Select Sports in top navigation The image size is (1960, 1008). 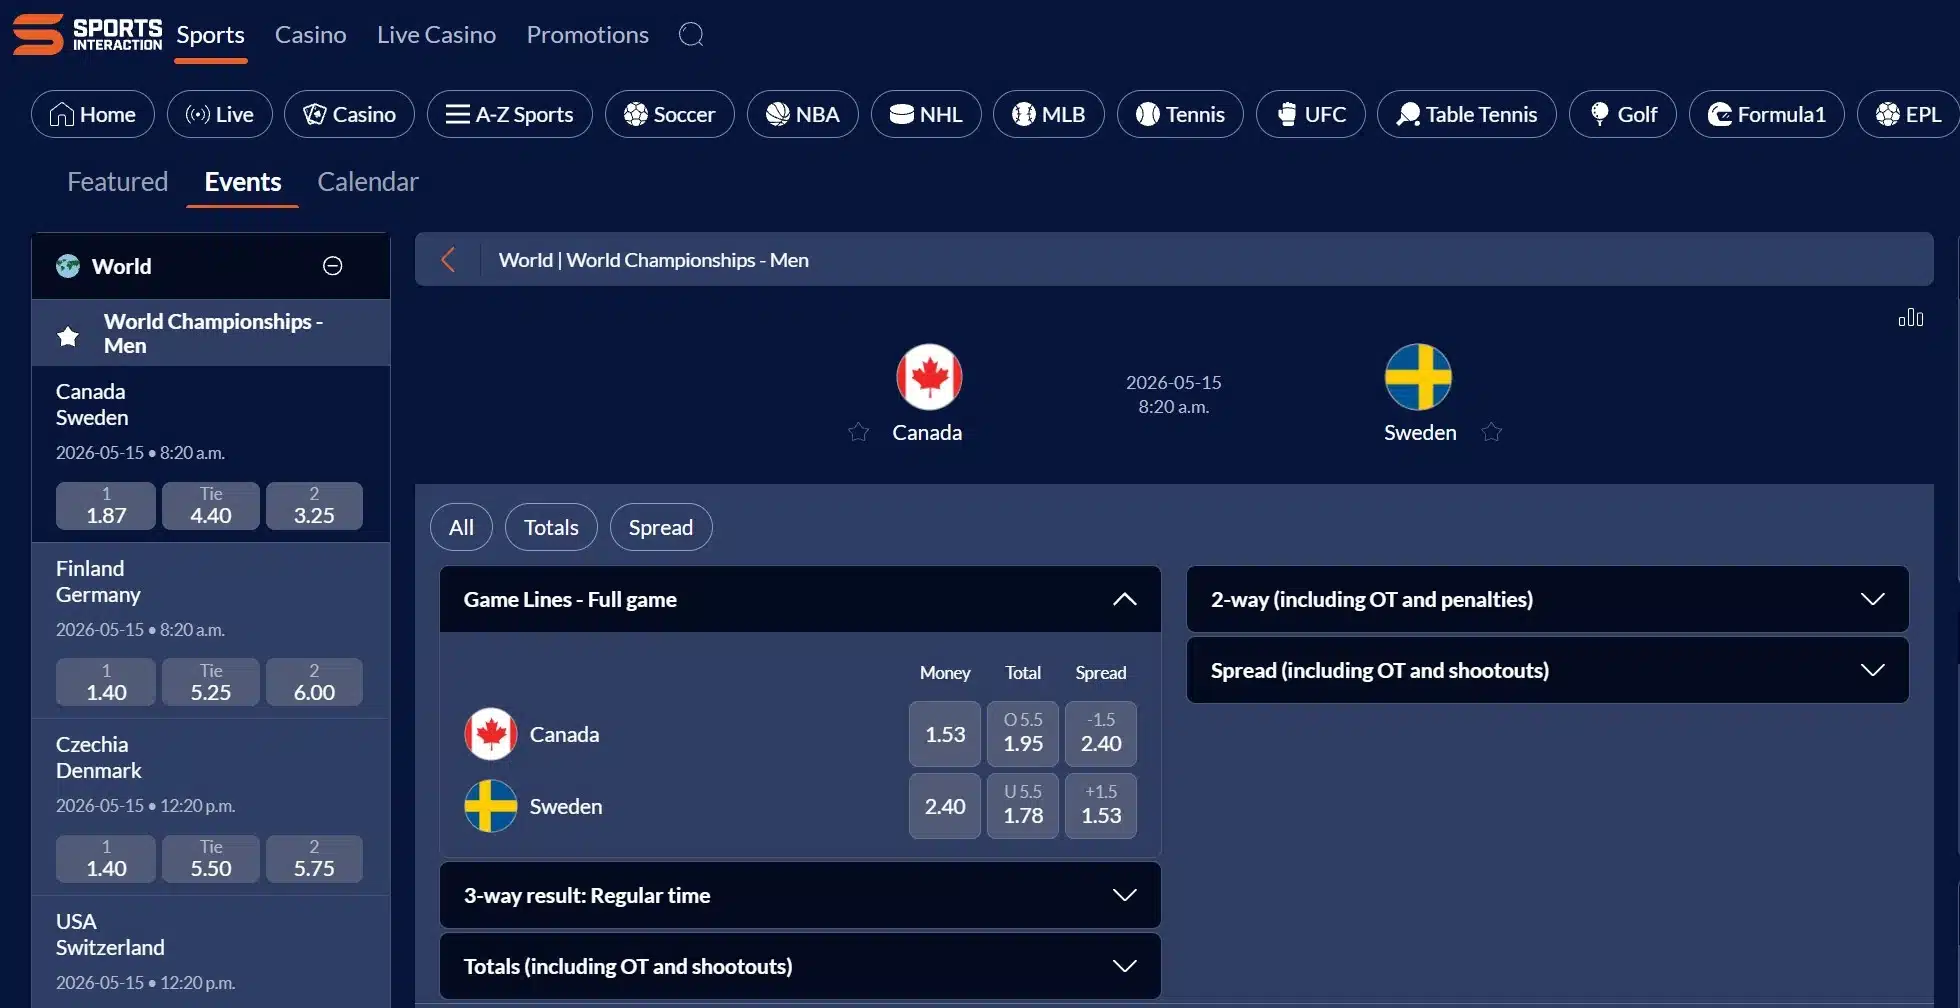click(210, 35)
